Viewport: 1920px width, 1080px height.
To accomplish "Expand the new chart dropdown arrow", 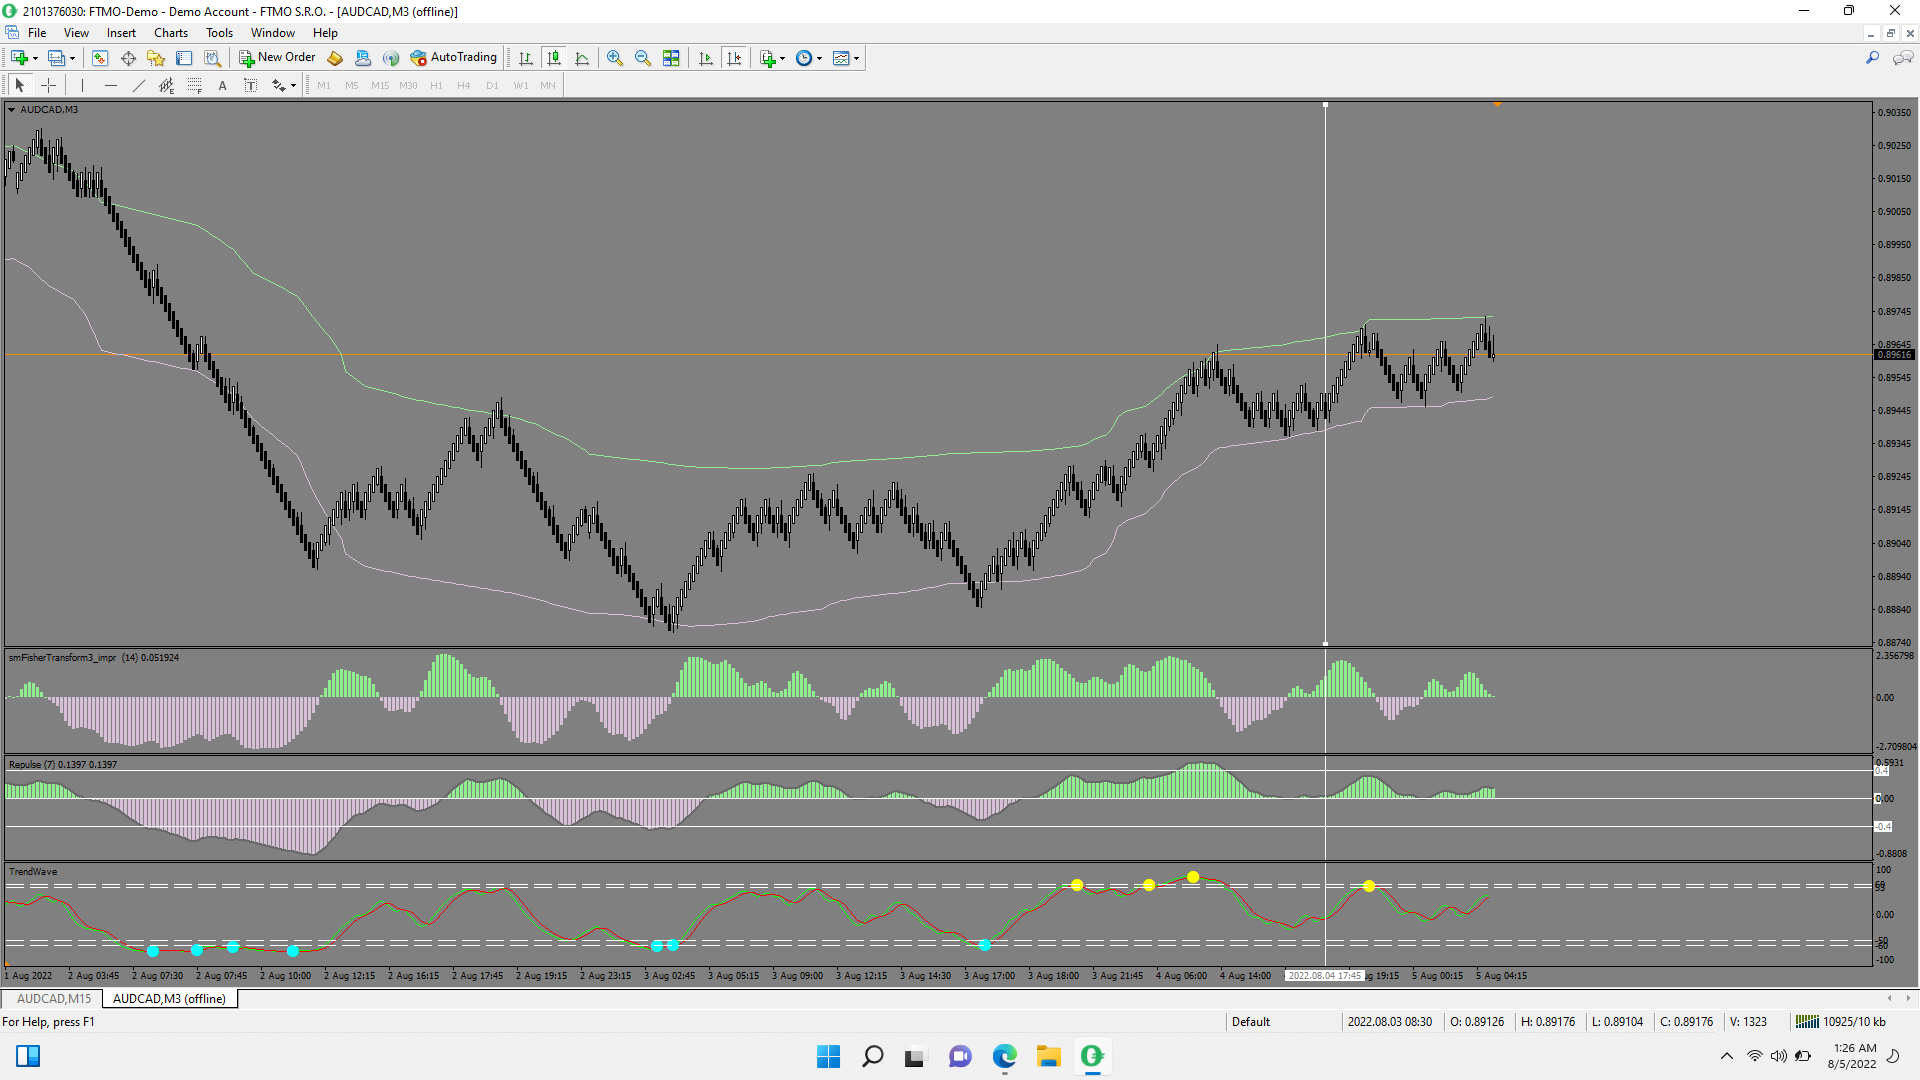I will point(35,58).
